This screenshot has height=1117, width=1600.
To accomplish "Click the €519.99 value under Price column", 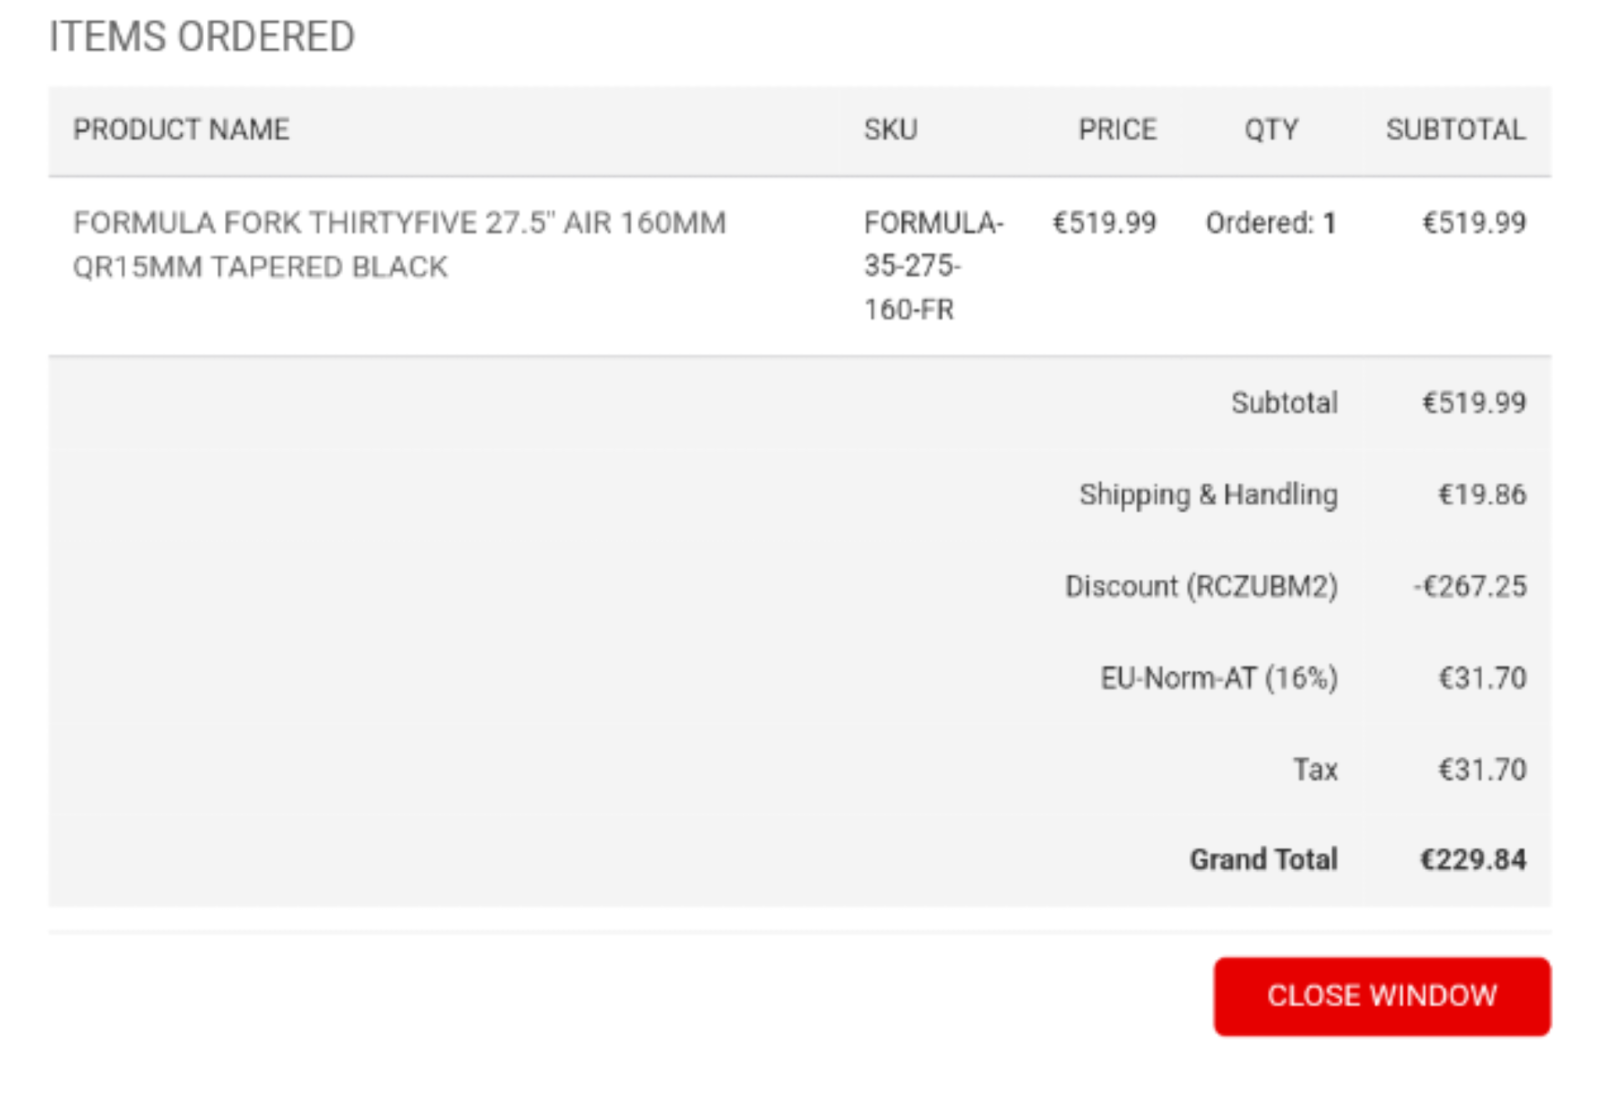I will [1104, 223].
